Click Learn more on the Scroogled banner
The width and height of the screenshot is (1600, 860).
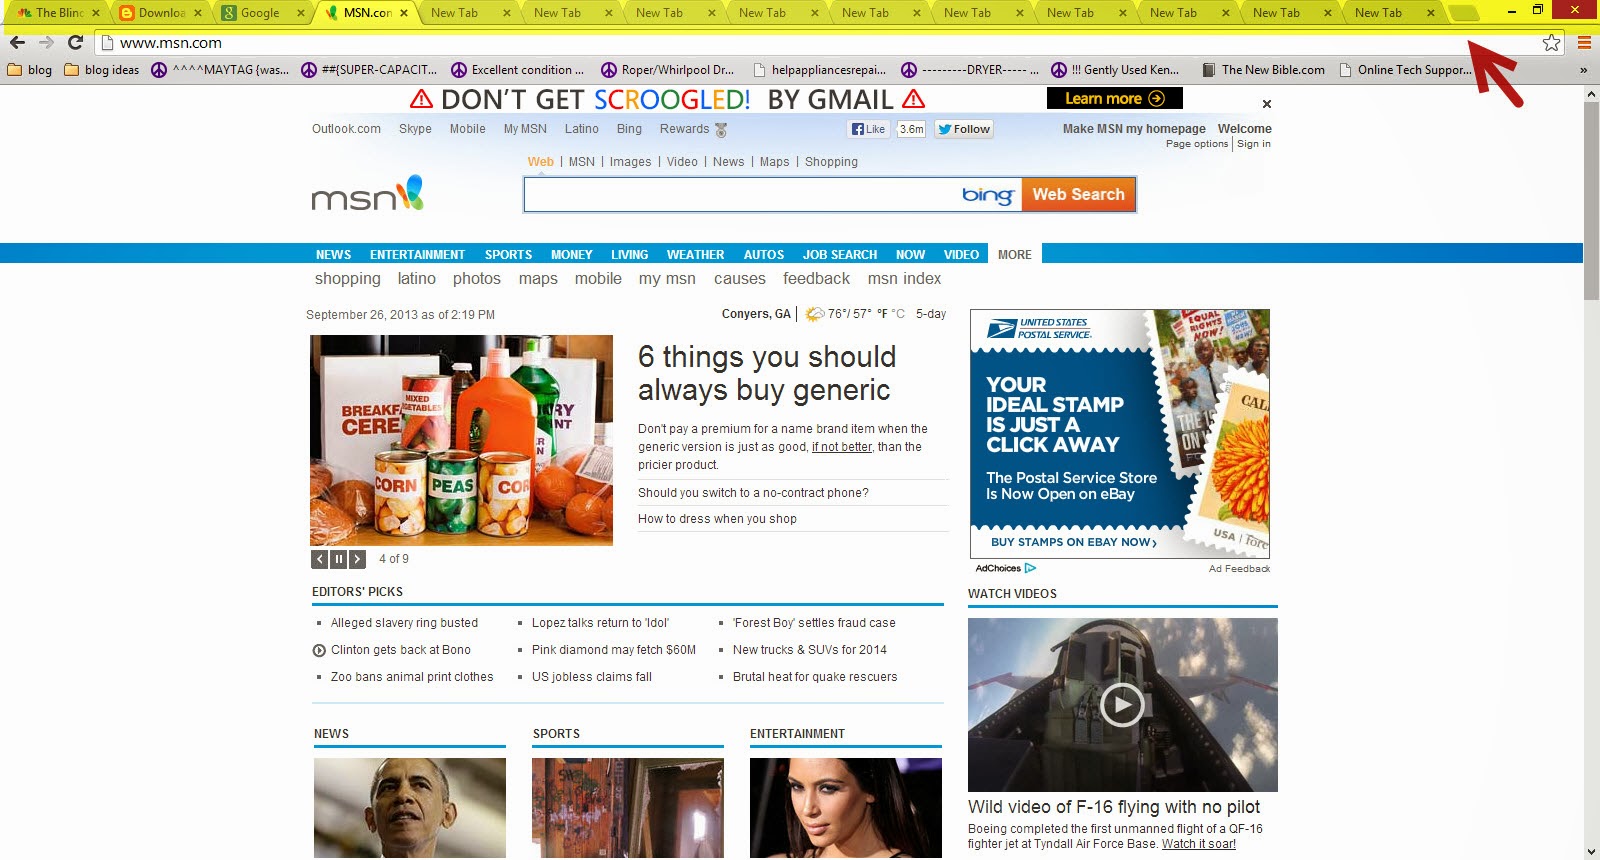click(1114, 98)
